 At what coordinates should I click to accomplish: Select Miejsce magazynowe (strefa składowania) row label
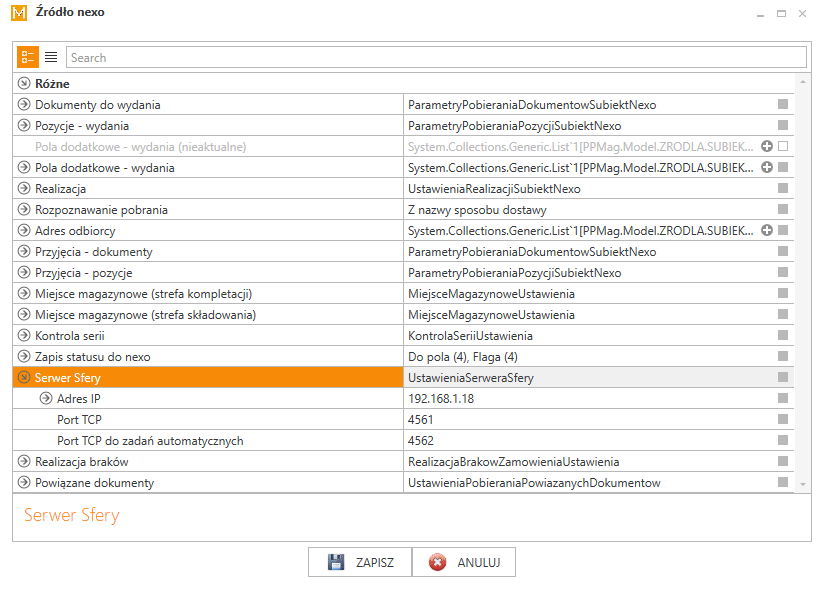[146, 315]
